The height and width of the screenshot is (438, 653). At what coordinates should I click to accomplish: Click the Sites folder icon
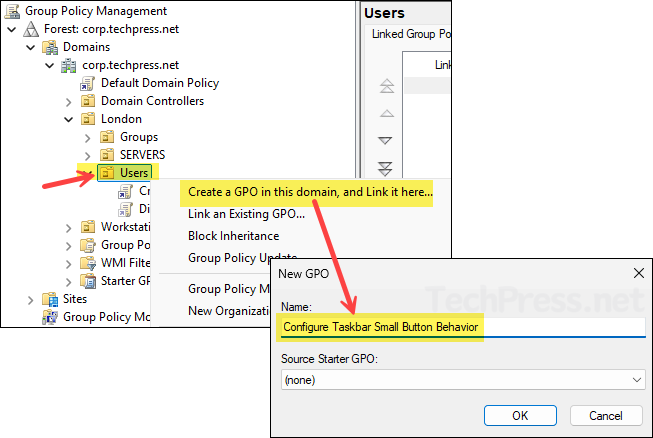click(x=50, y=299)
